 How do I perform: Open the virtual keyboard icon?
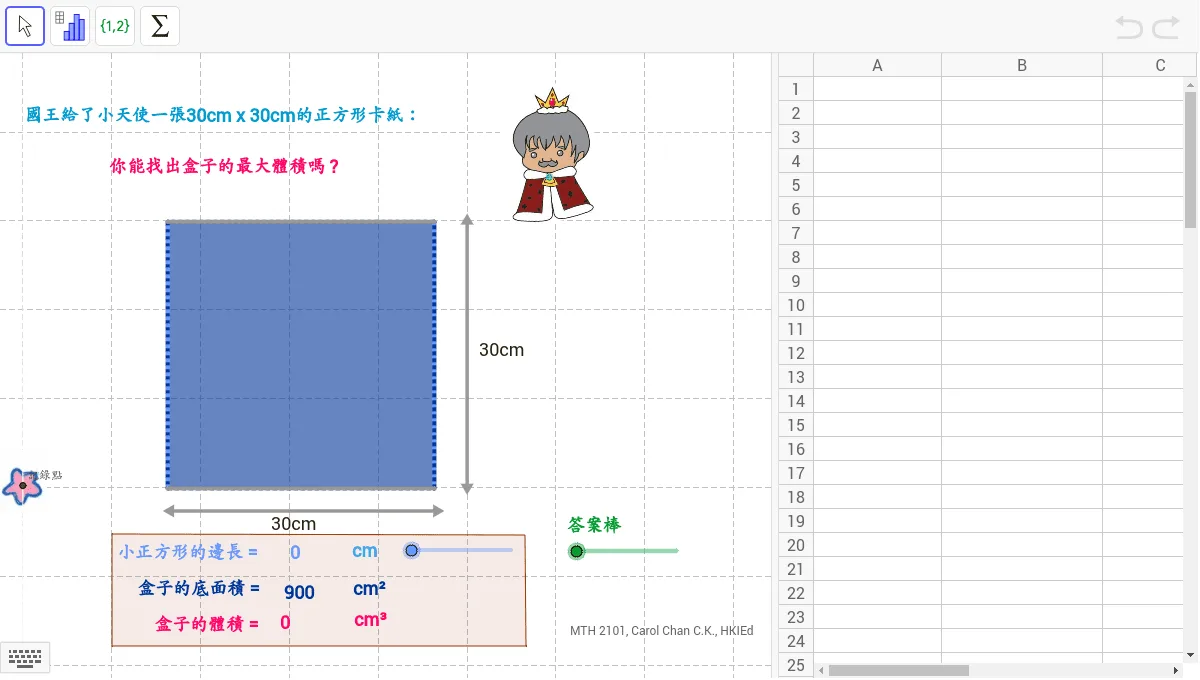click(x=24, y=657)
